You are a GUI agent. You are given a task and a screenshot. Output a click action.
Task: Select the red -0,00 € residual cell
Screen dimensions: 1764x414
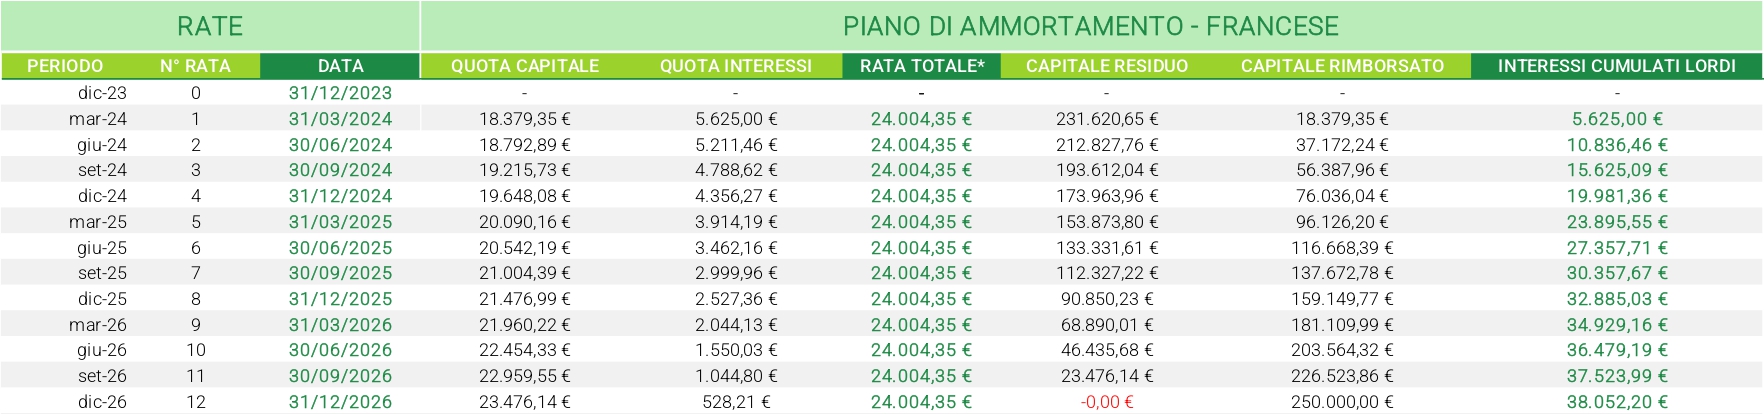pyautogui.click(x=1107, y=402)
